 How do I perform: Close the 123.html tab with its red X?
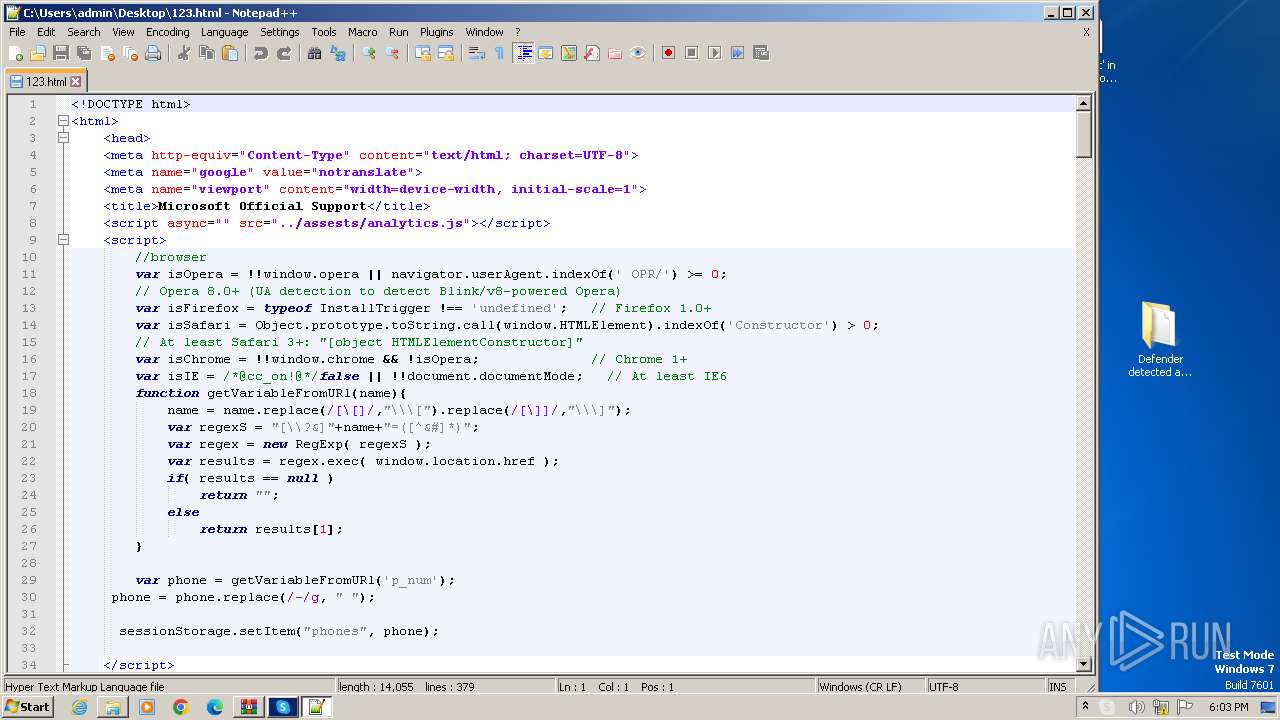pos(76,82)
